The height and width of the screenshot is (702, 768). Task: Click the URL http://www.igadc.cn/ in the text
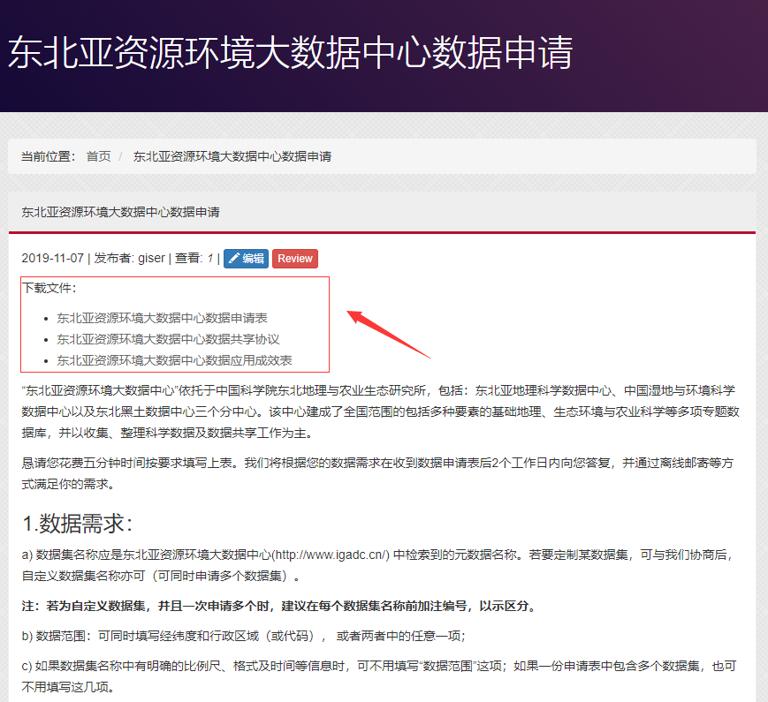click(x=331, y=555)
